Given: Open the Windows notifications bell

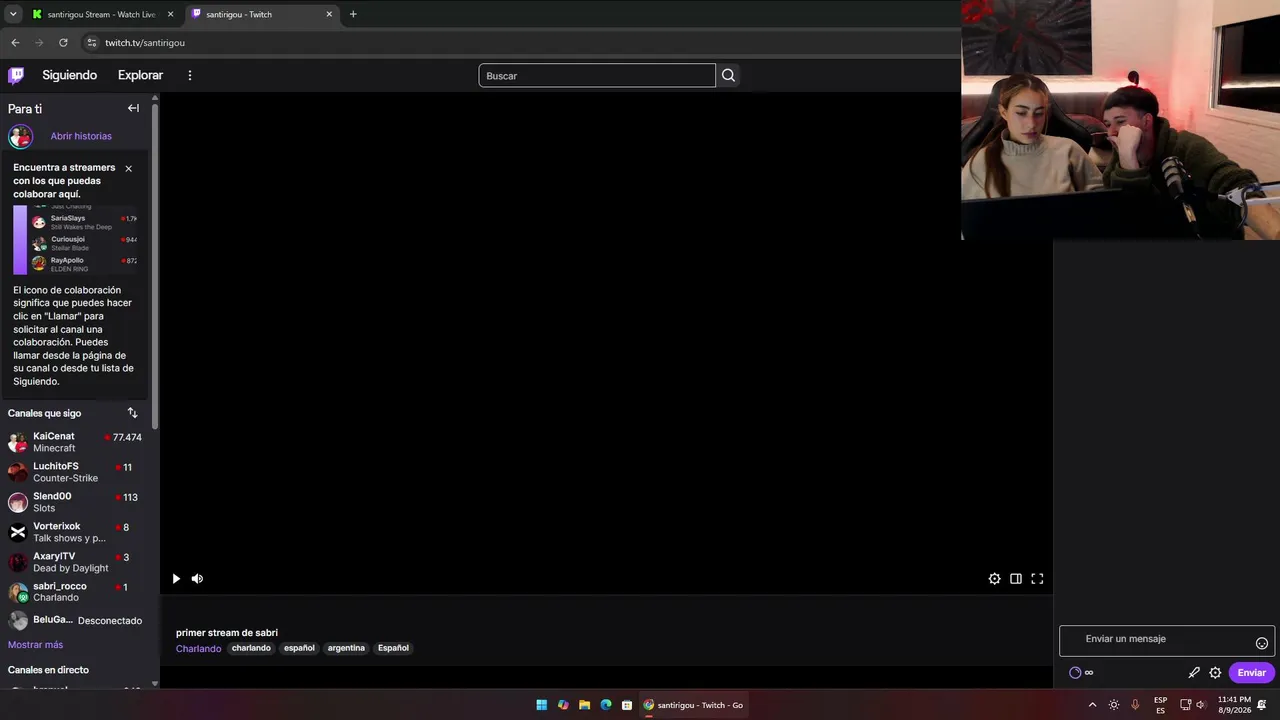Looking at the screenshot, I should coord(1262,705).
